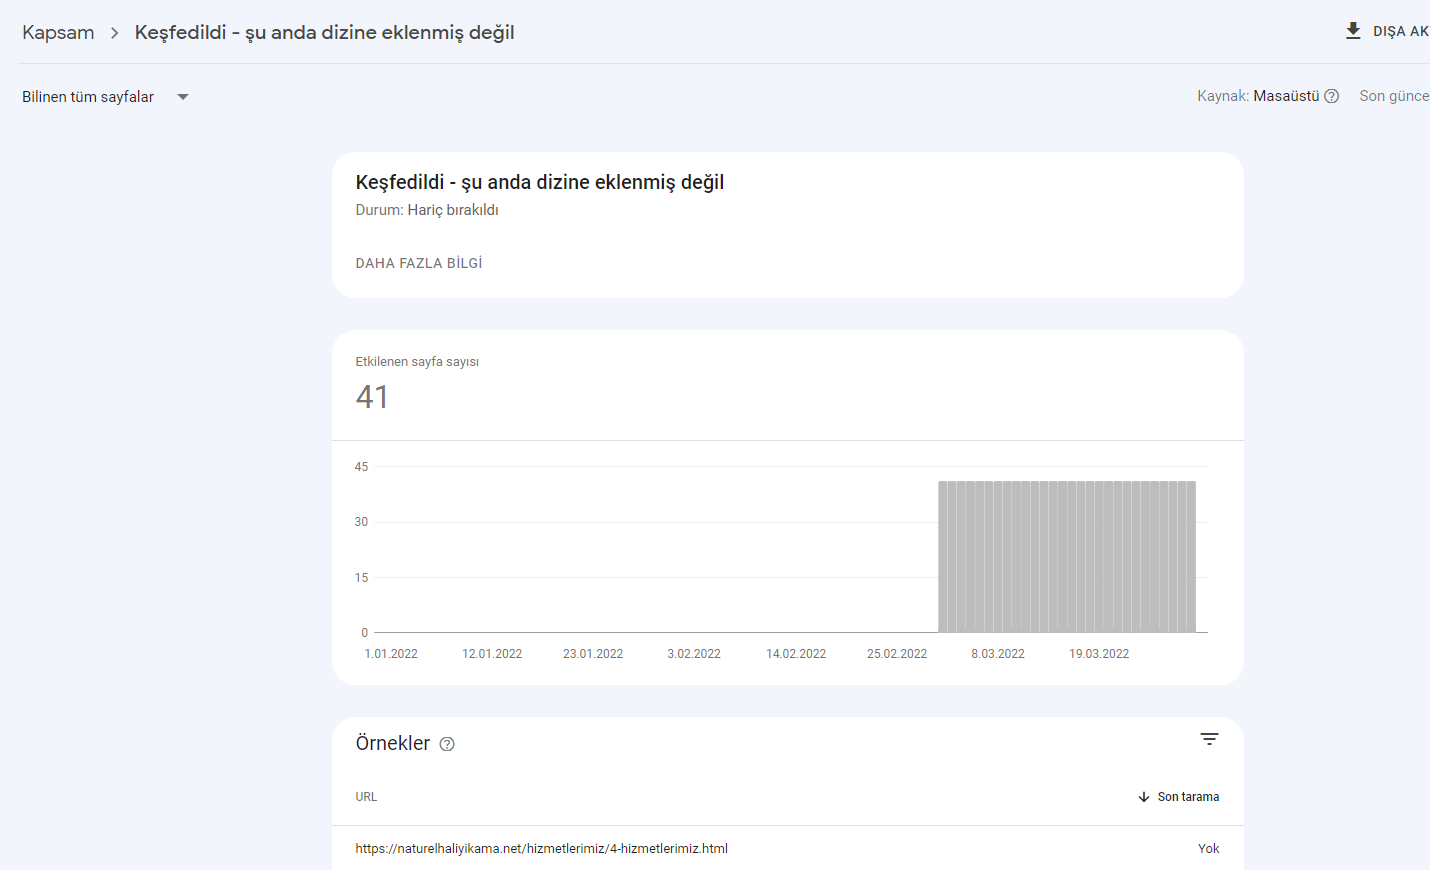Open the filter icon in Örnekler

click(x=1209, y=739)
